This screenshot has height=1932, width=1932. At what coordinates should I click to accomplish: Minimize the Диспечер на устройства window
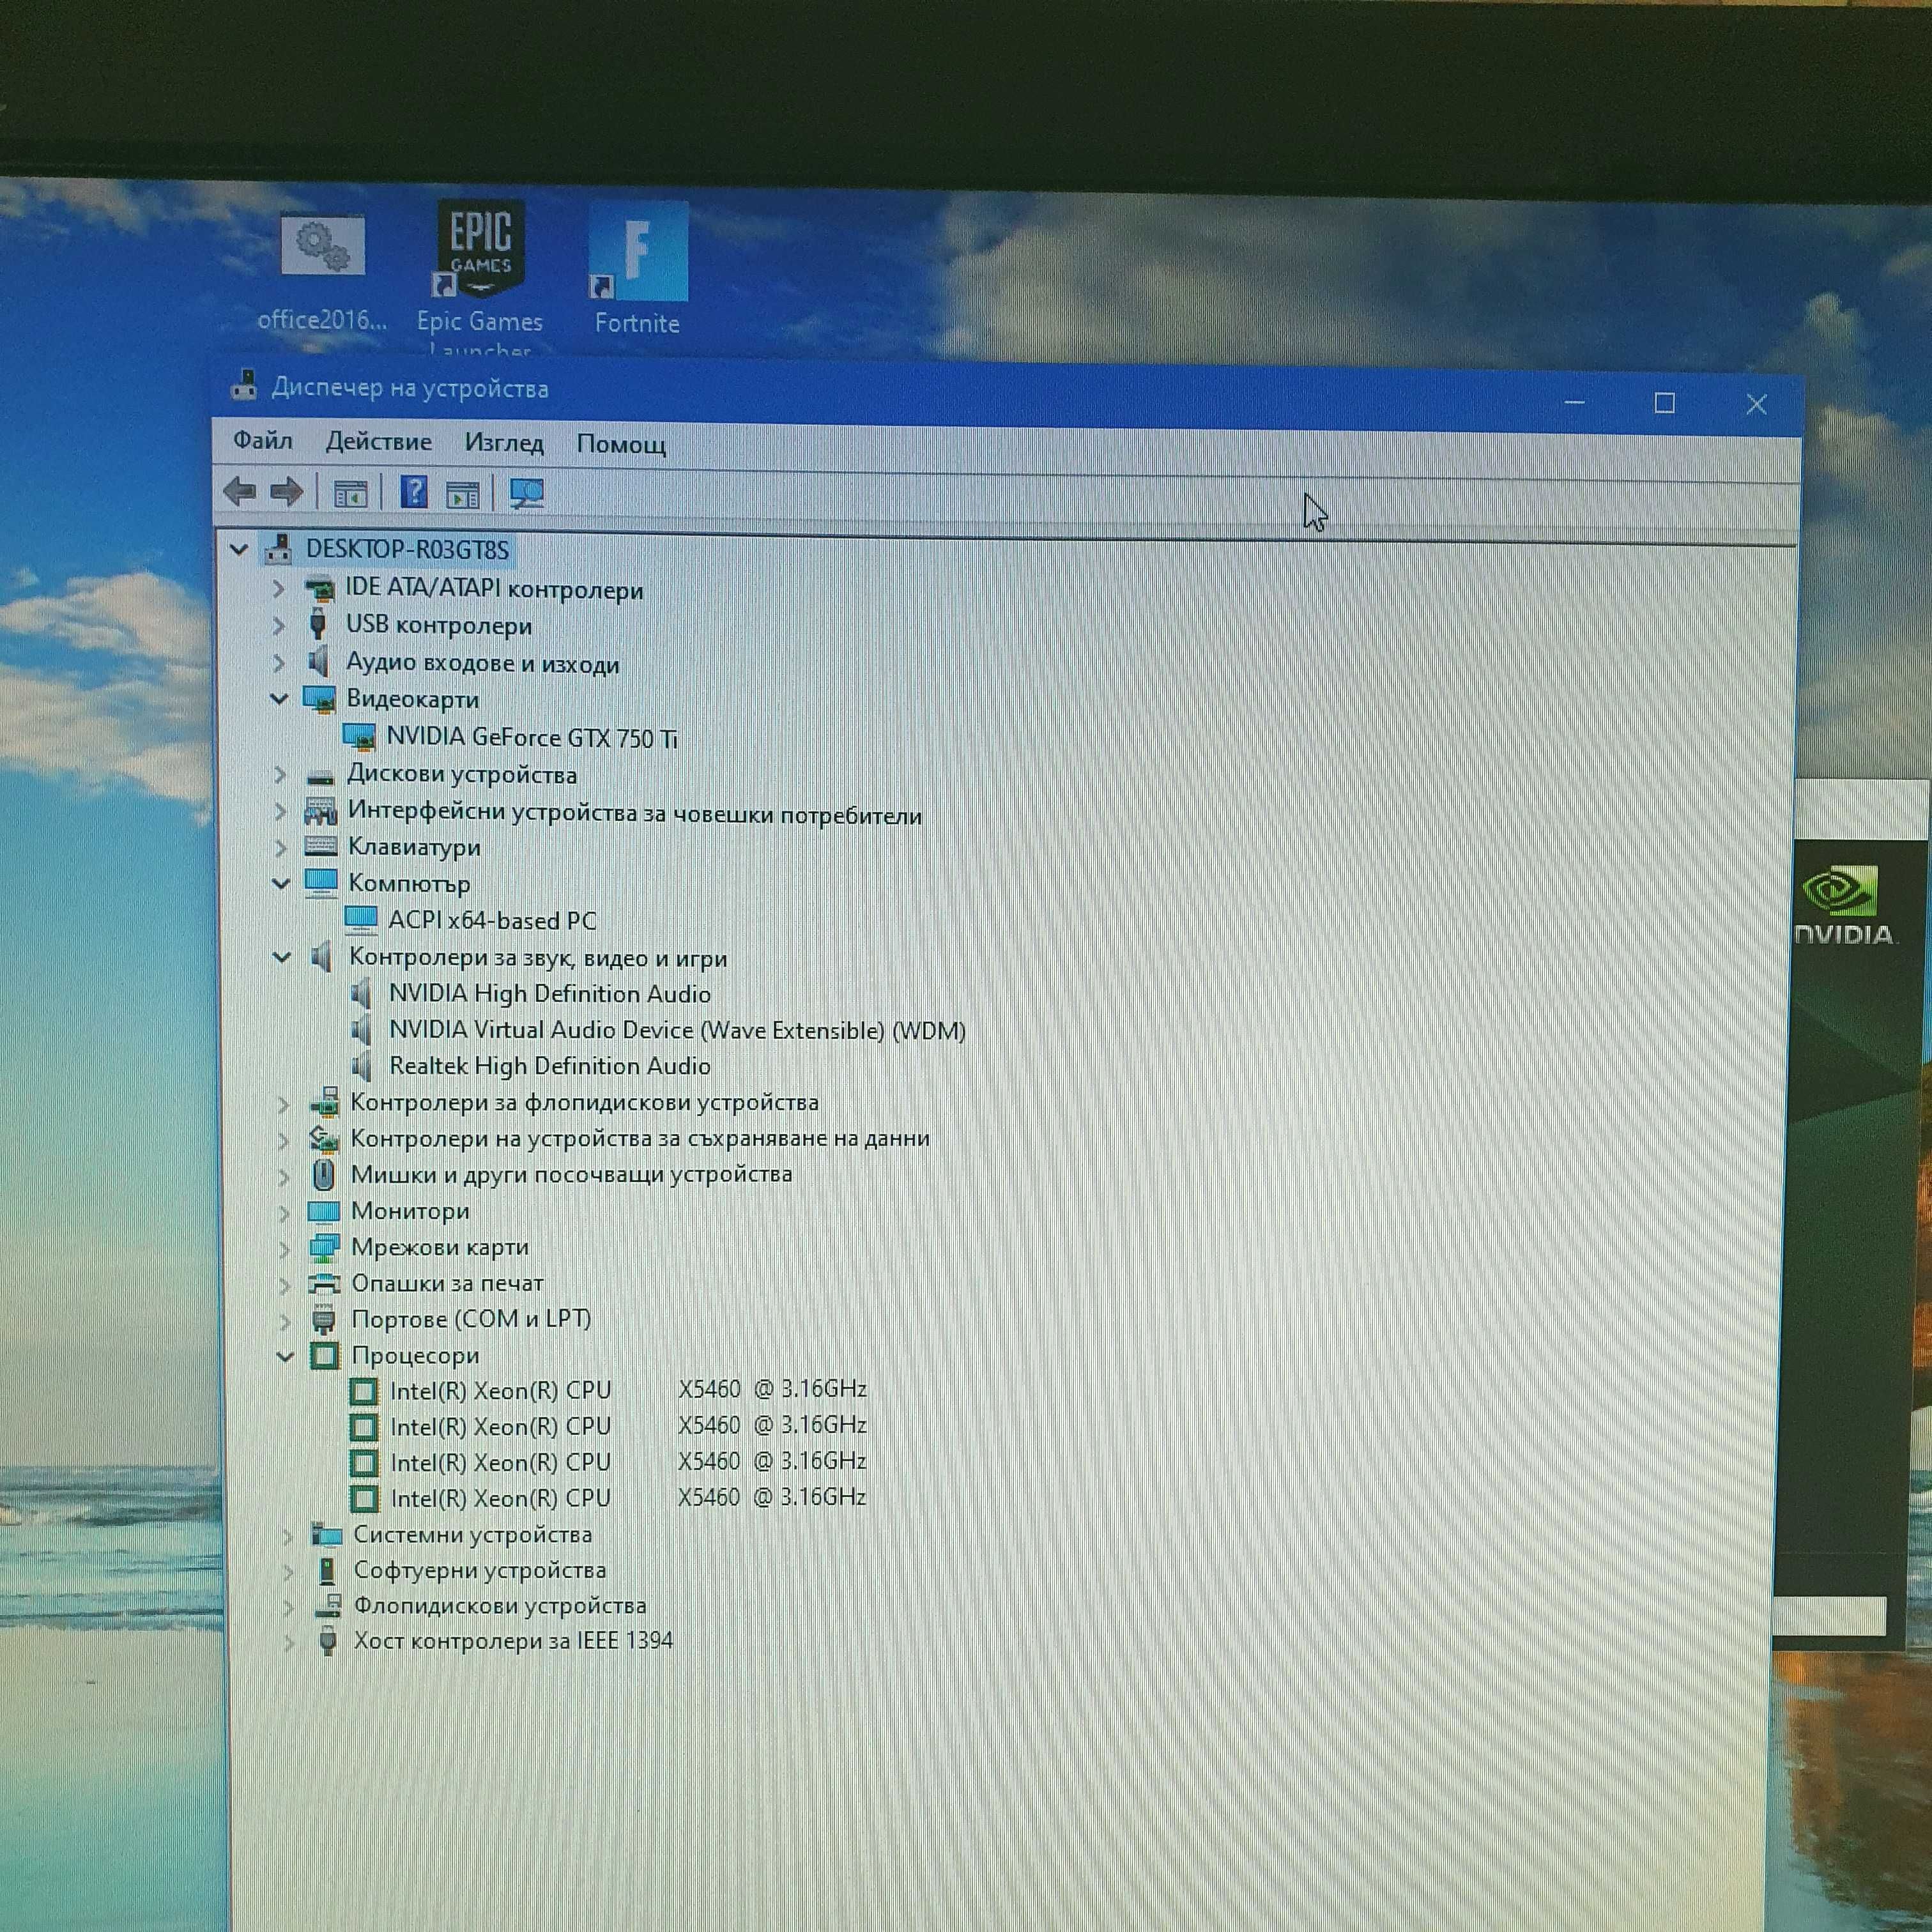[x=1574, y=402]
